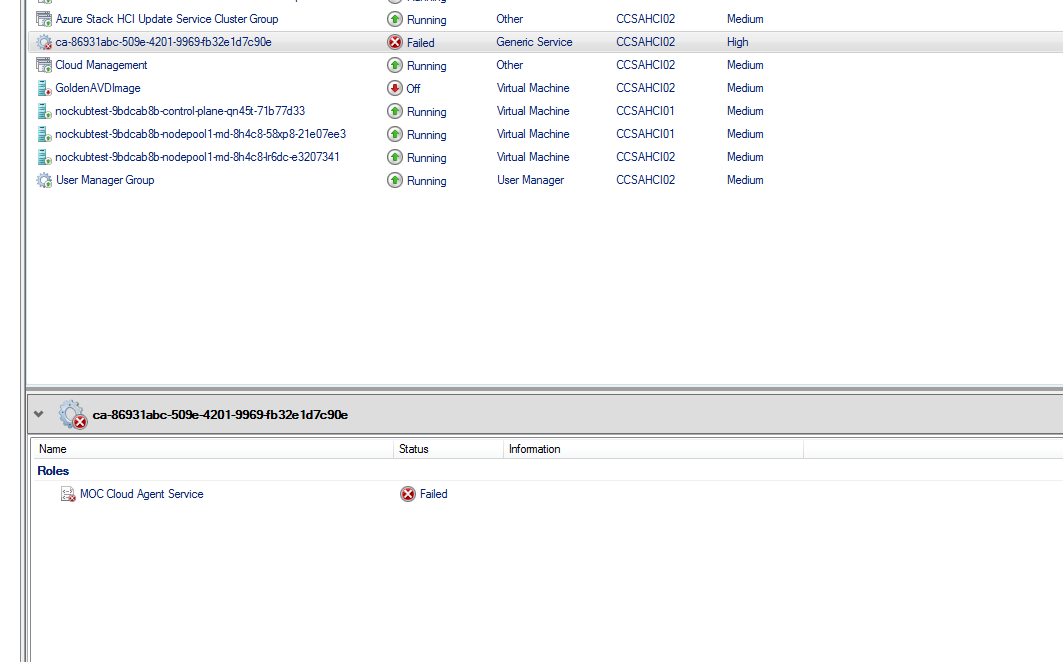Screen dimensions: 1063x662
Task: Select the Azure Stack HCI Update Service Cluster Group icon
Action: tap(44, 19)
